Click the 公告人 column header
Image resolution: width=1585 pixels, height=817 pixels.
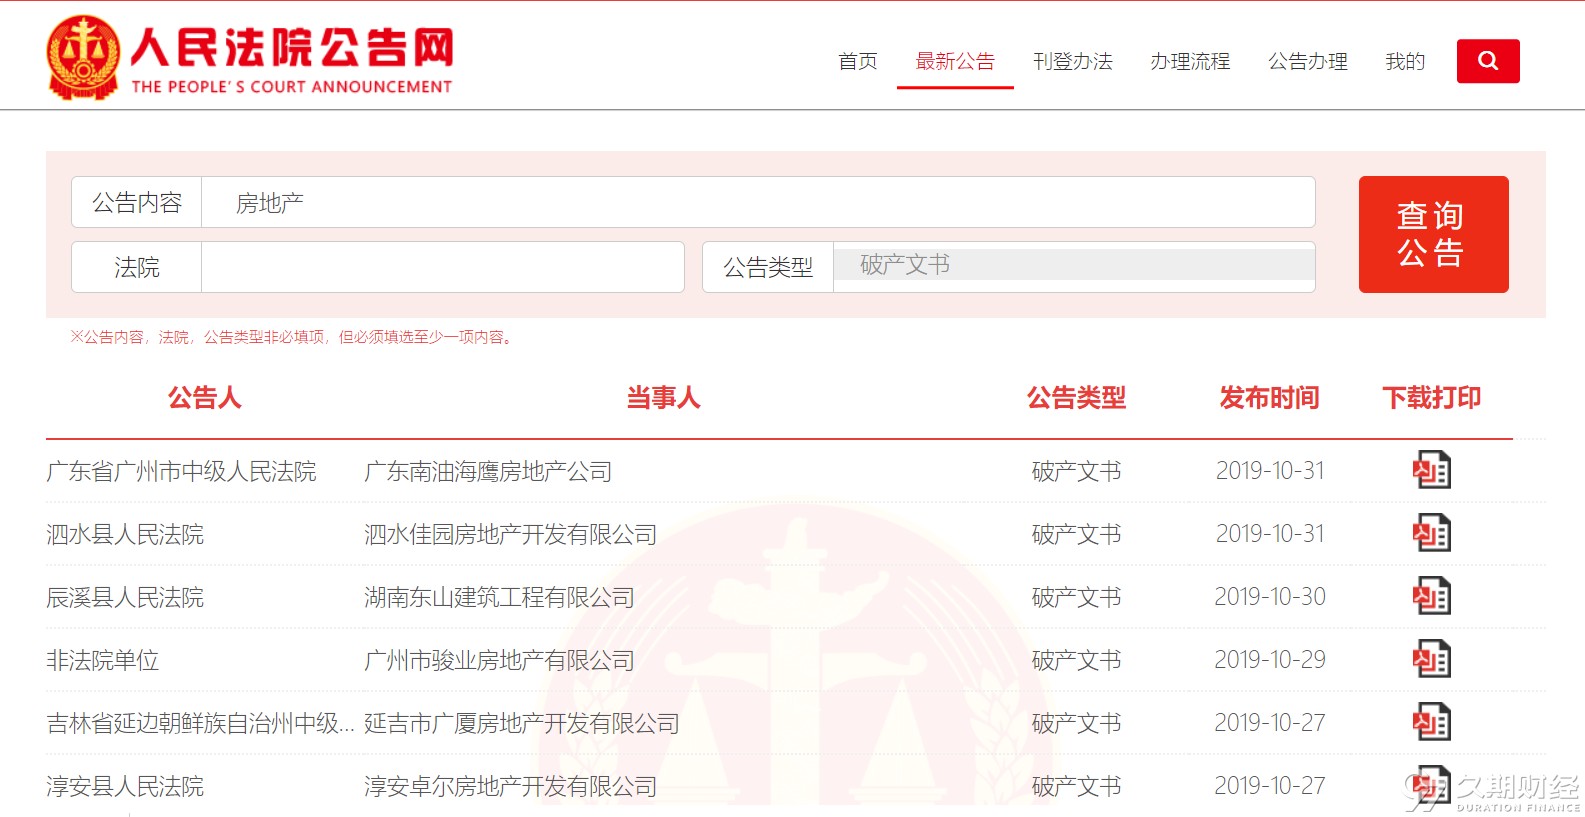pyautogui.click(x=204, y=398)
